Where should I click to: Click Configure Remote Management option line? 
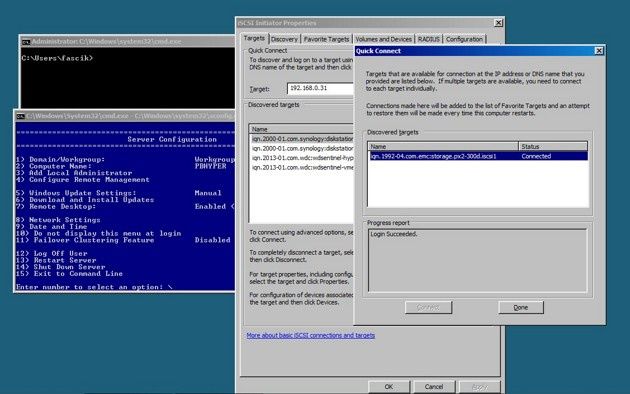[x=83, y=180]
